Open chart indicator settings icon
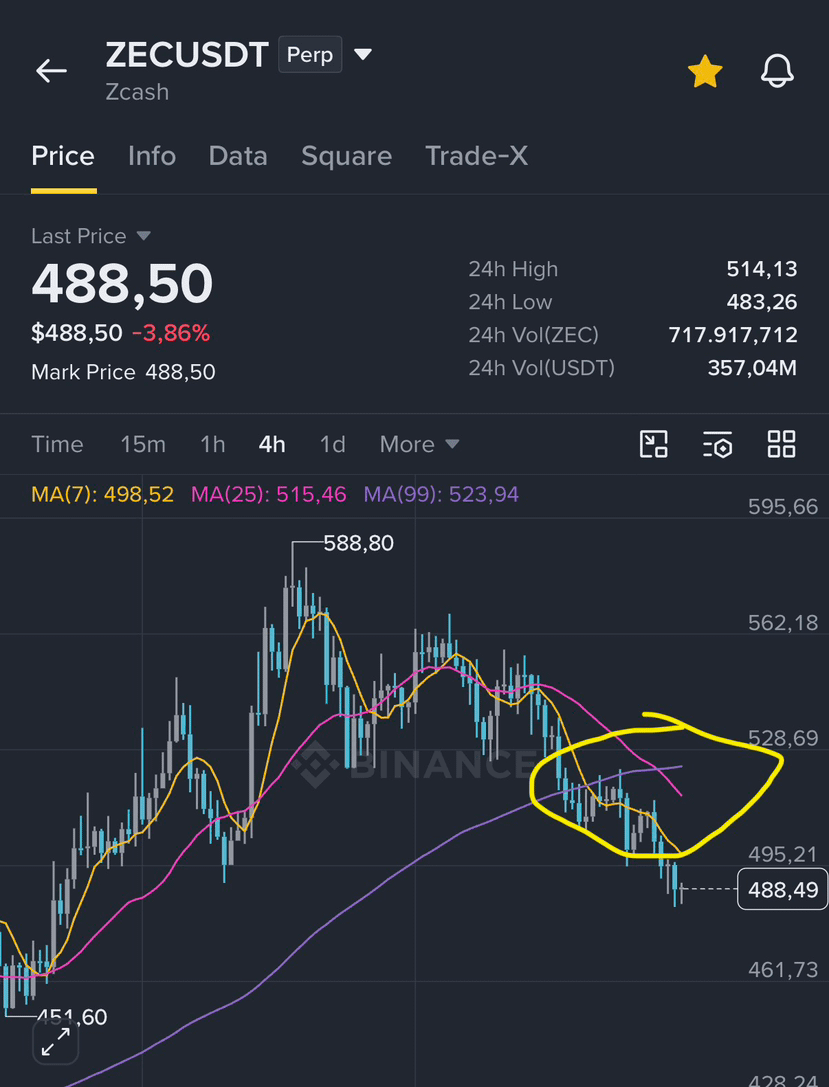 (x=717, y=444)
